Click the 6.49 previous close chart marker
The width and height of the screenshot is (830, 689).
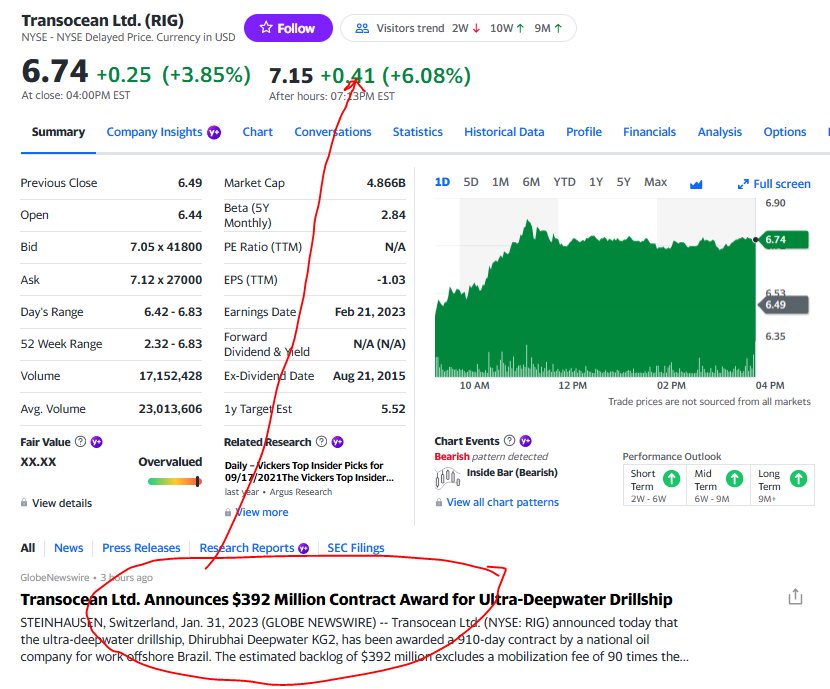pos(782,305)
